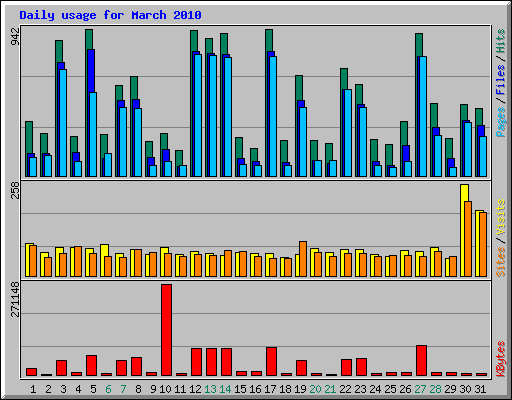Select the tall red KBytes bar for day 10
512x400 pixels.
(167, 330)
